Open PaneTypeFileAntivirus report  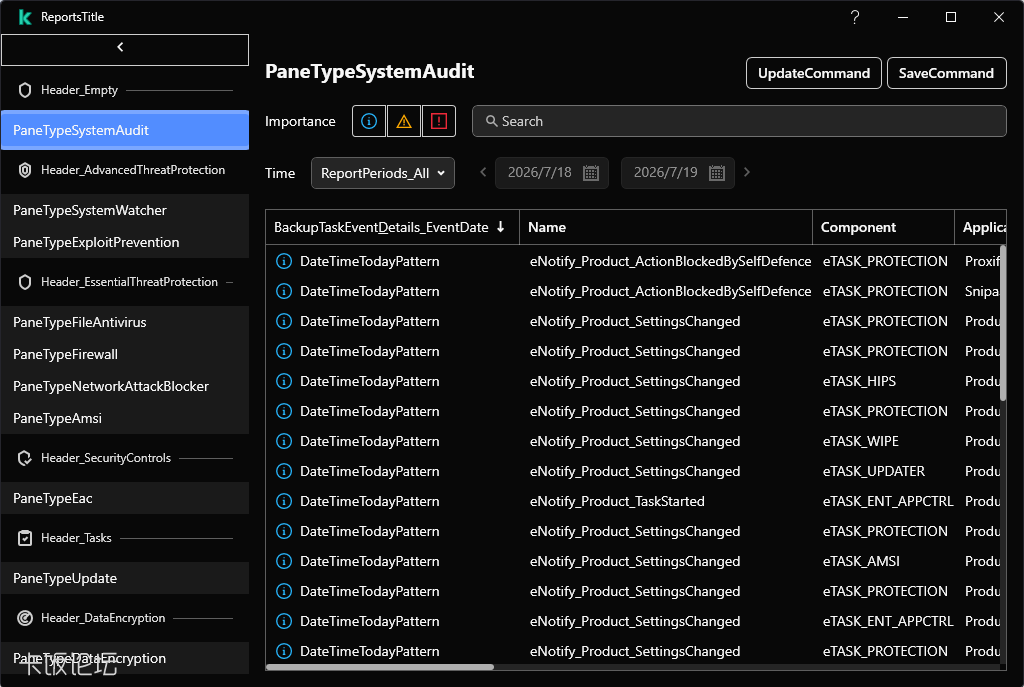[x=125, y=322]
